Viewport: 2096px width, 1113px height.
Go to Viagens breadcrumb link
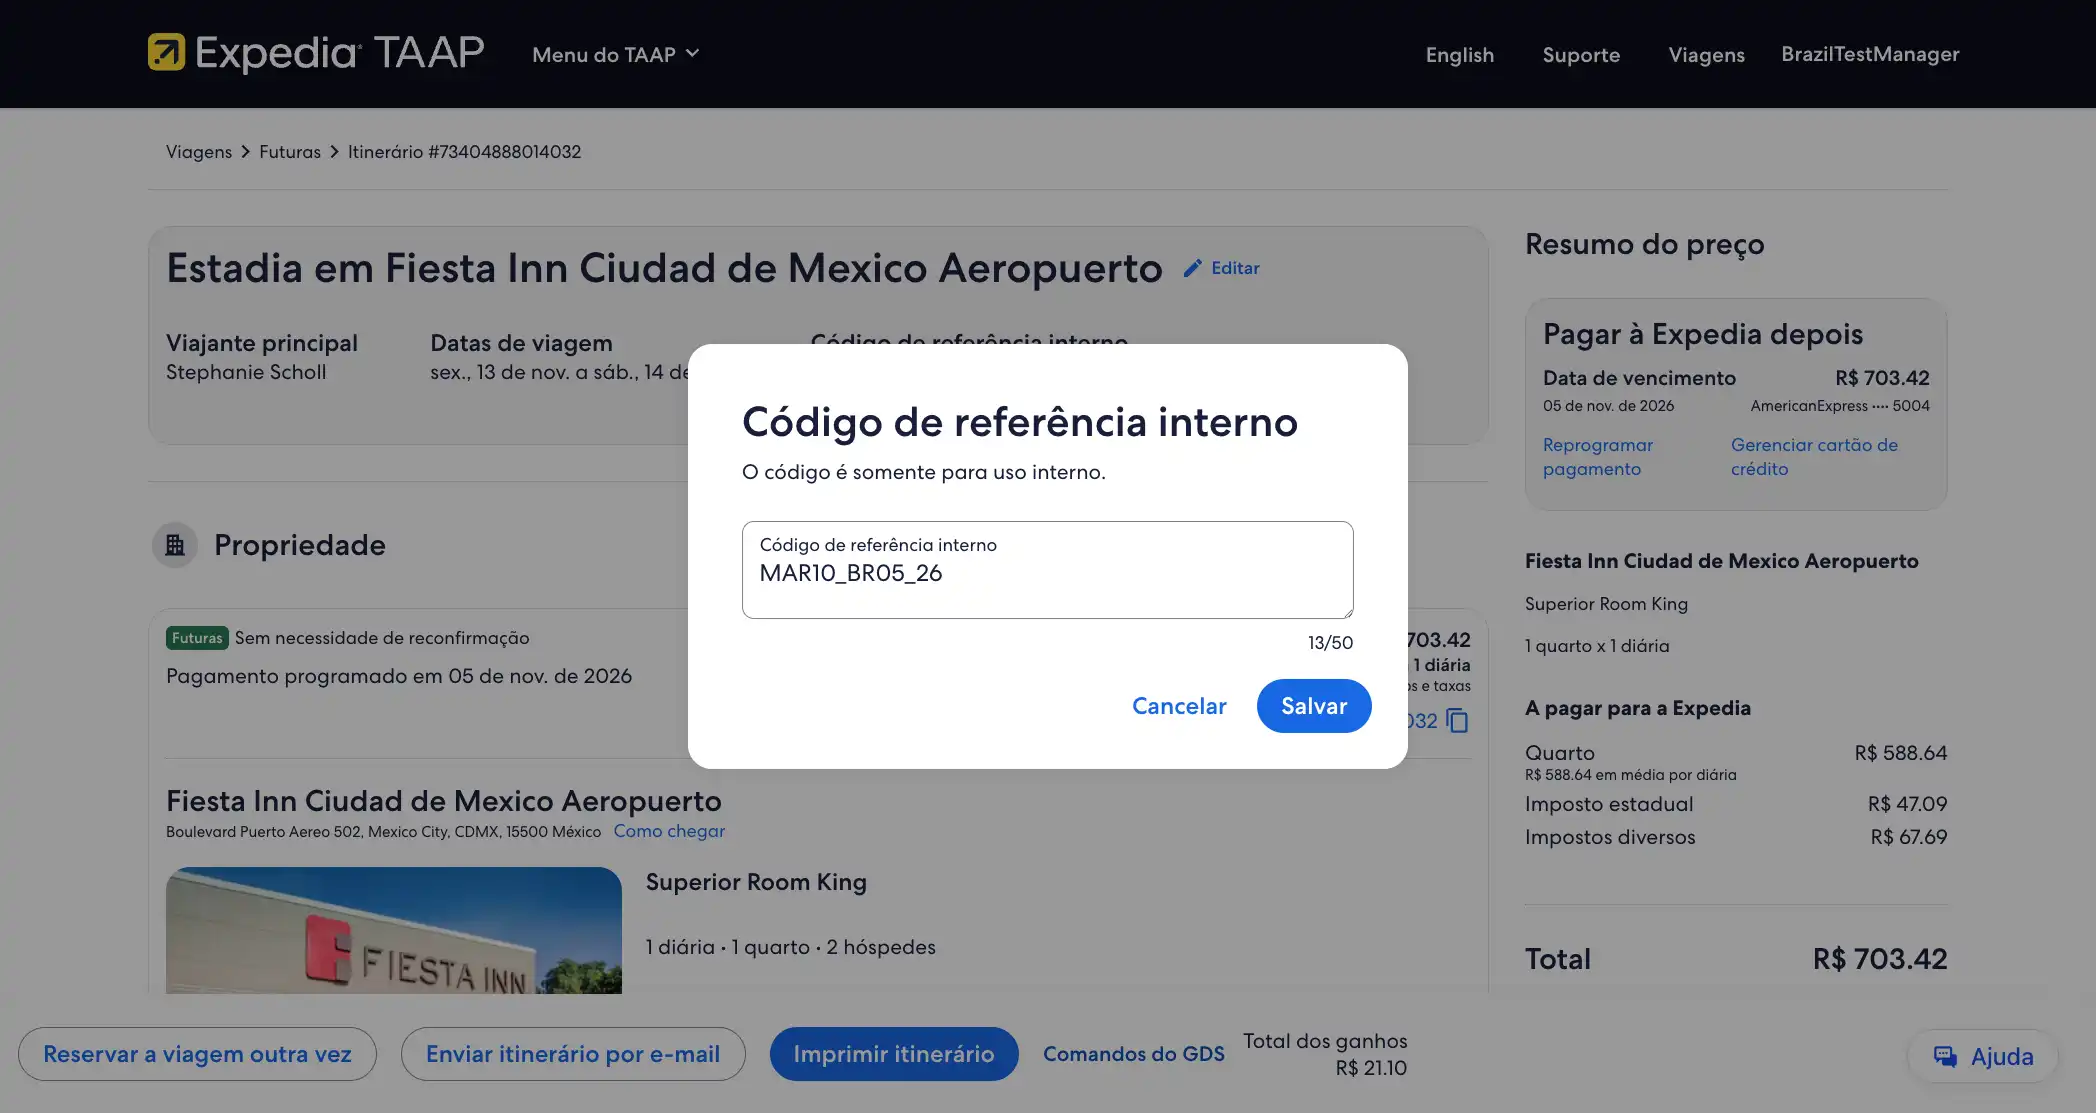[199, 152]
